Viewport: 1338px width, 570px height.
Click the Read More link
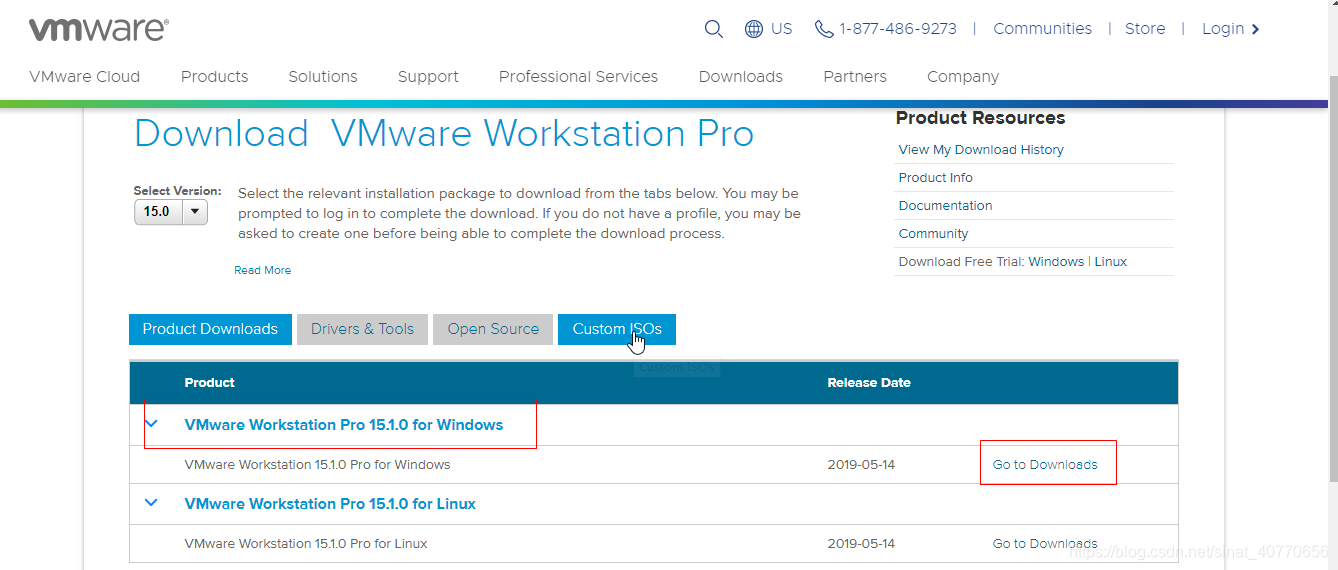(263, 270)
